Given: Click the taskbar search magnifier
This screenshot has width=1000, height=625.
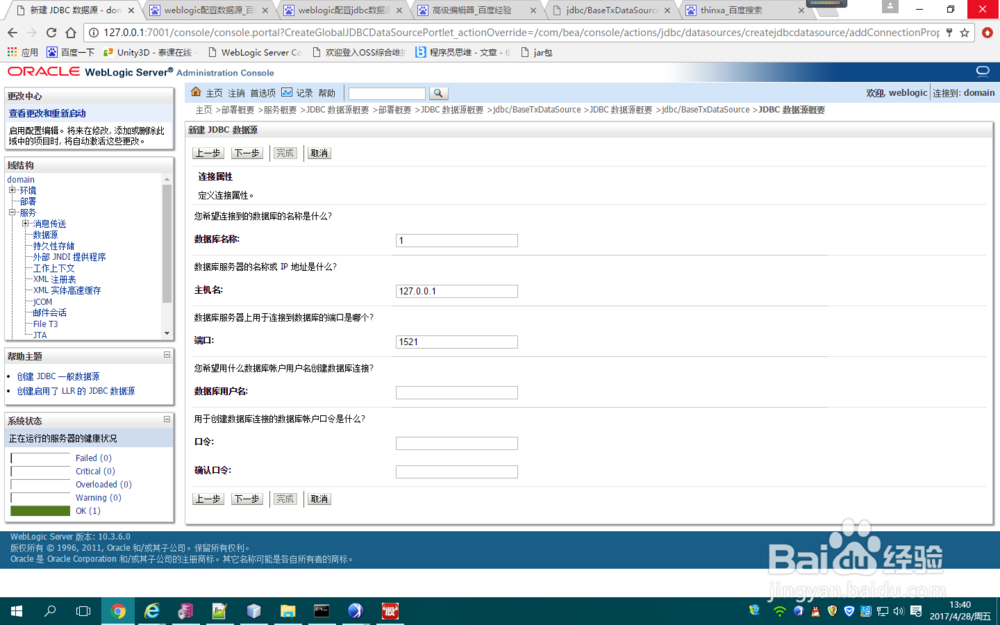Looking at the screenshot, I should coord(50,611).
